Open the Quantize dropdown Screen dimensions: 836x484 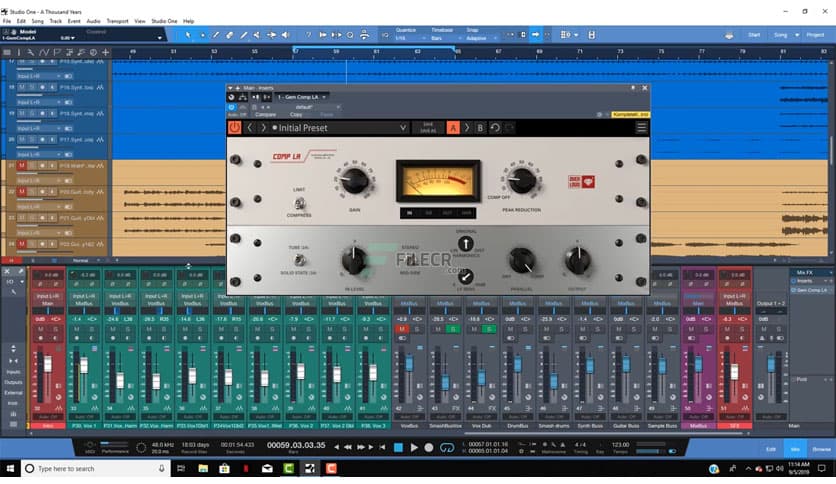[x=411, y=38]
